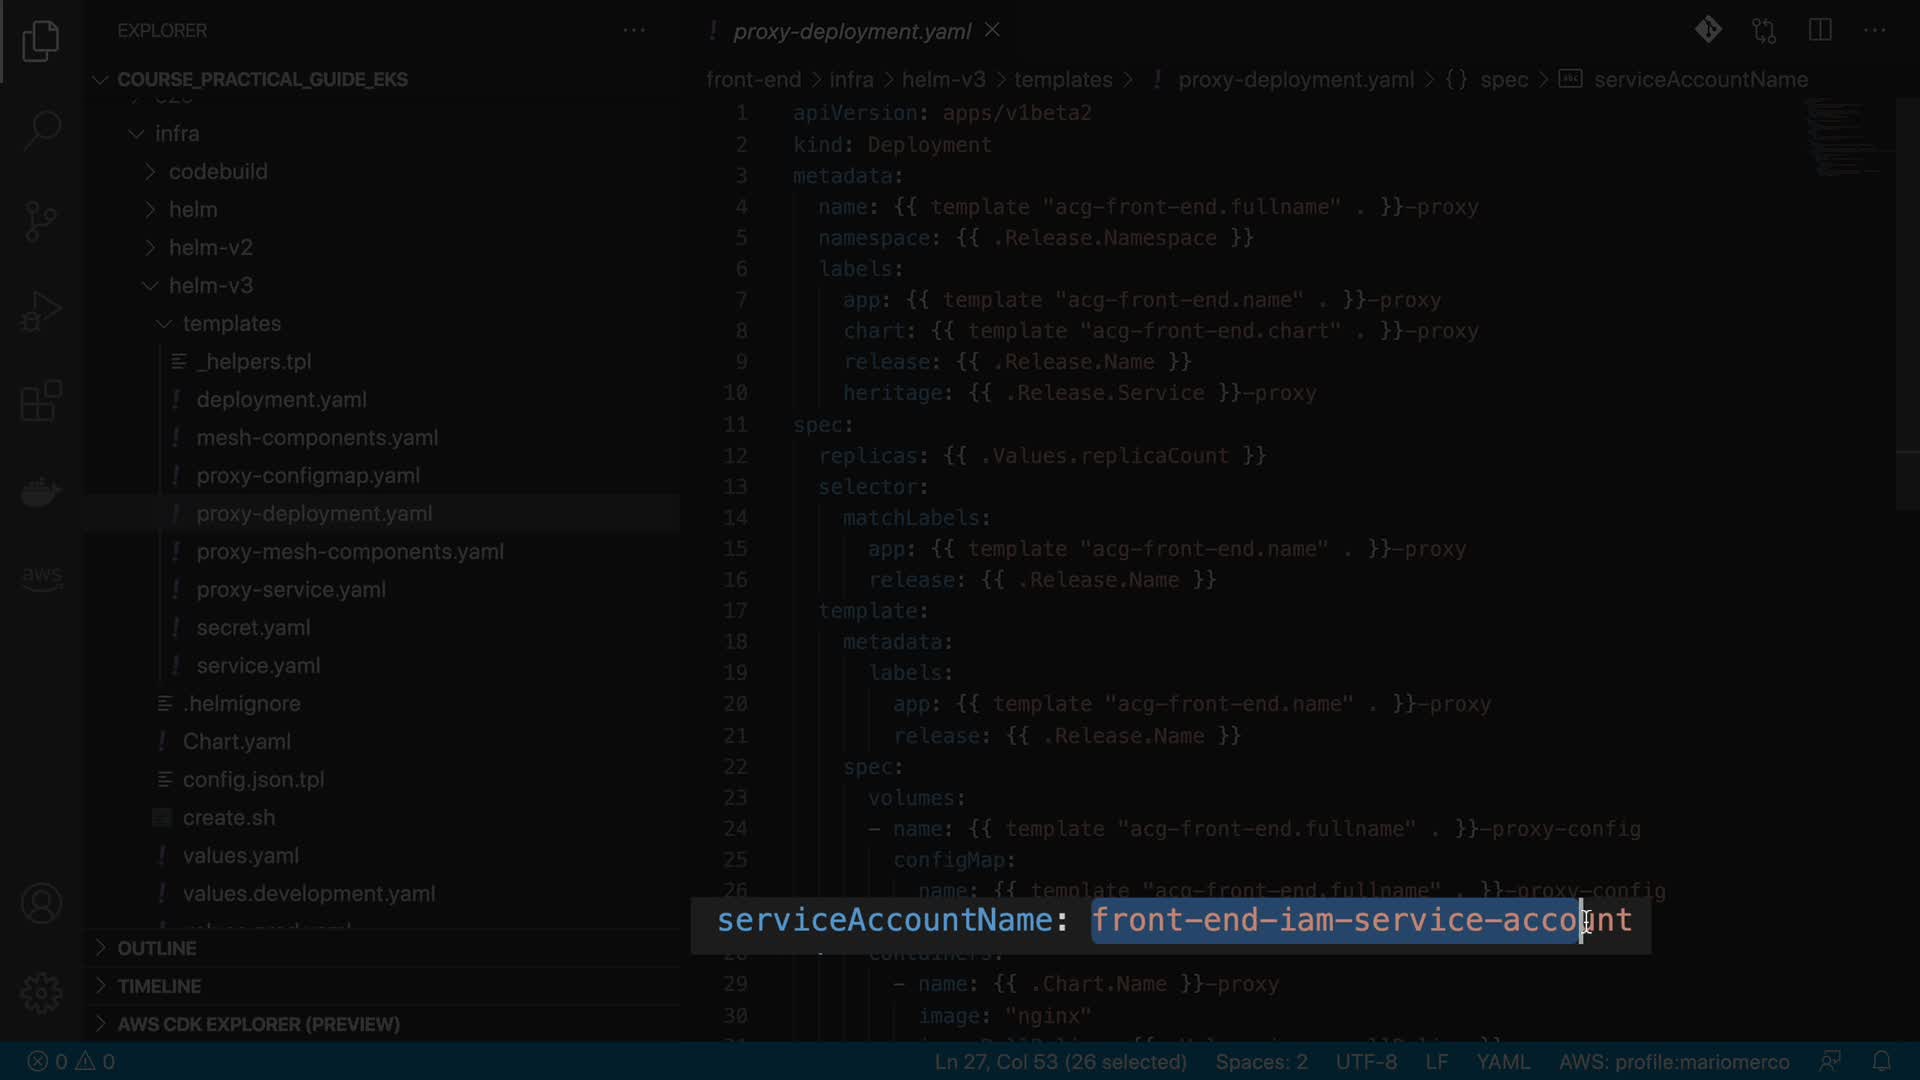Open the notifications bell in status bar
The height and width of the screenshot is (1080, 1920).
[1881, 1061]
